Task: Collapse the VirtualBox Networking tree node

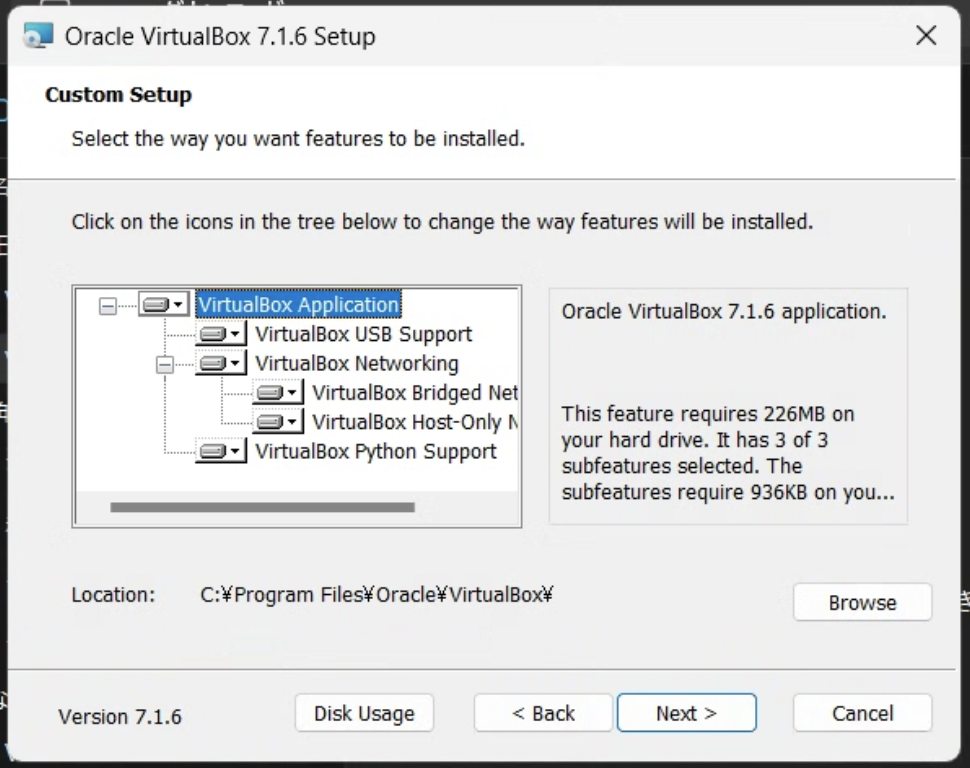Action: 165,365
